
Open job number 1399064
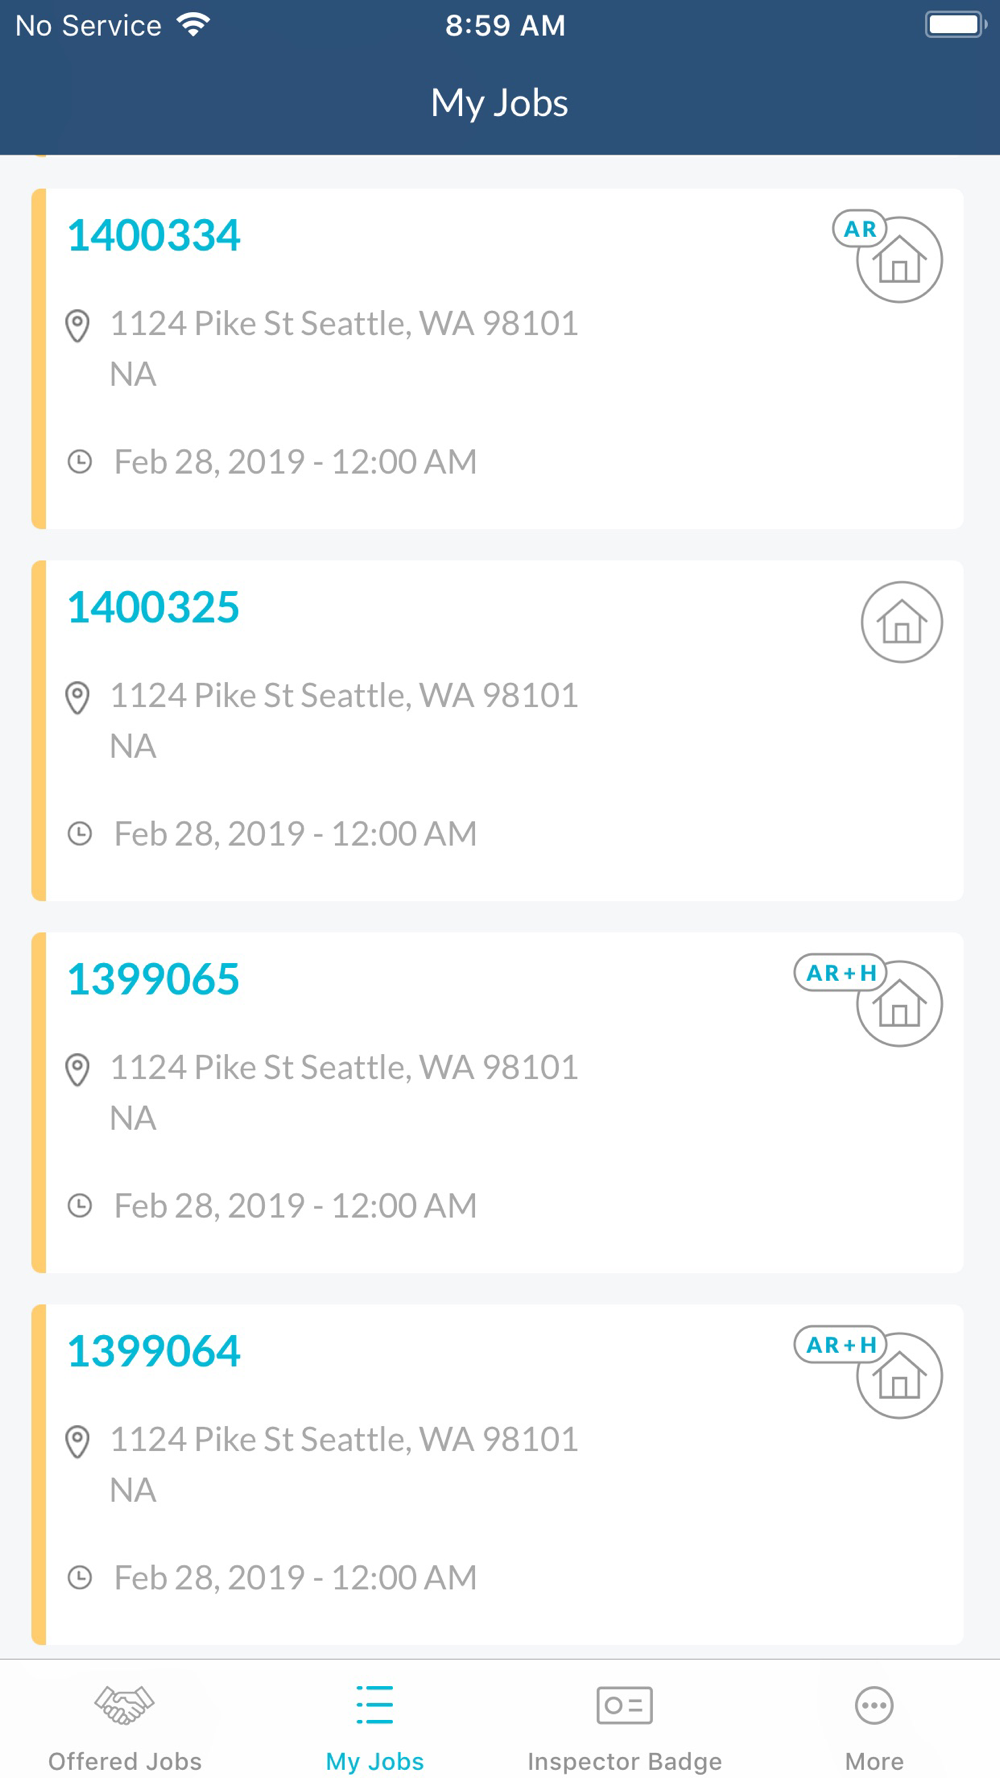154,1352
